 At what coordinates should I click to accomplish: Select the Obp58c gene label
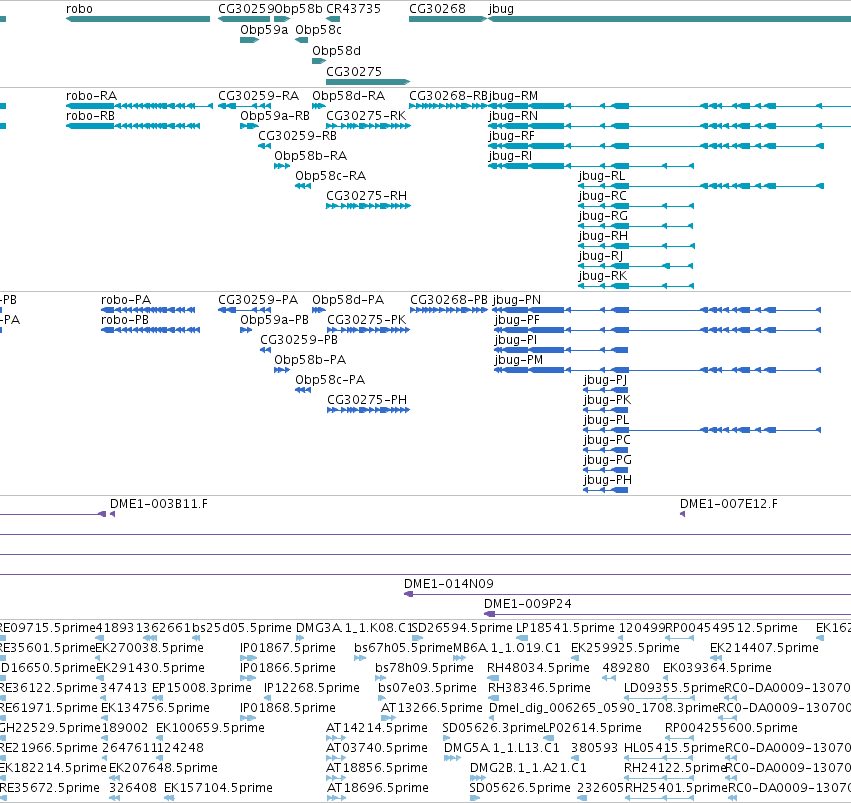click(x=319, y=30)
